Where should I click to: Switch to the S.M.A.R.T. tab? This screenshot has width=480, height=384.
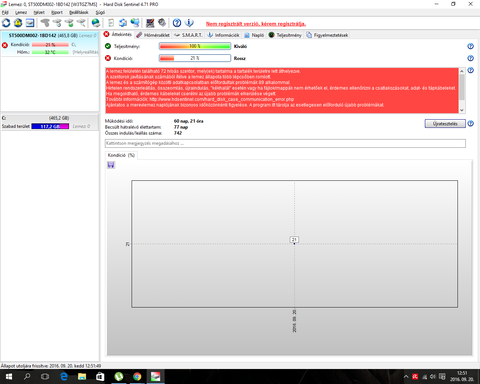point(189,35)
